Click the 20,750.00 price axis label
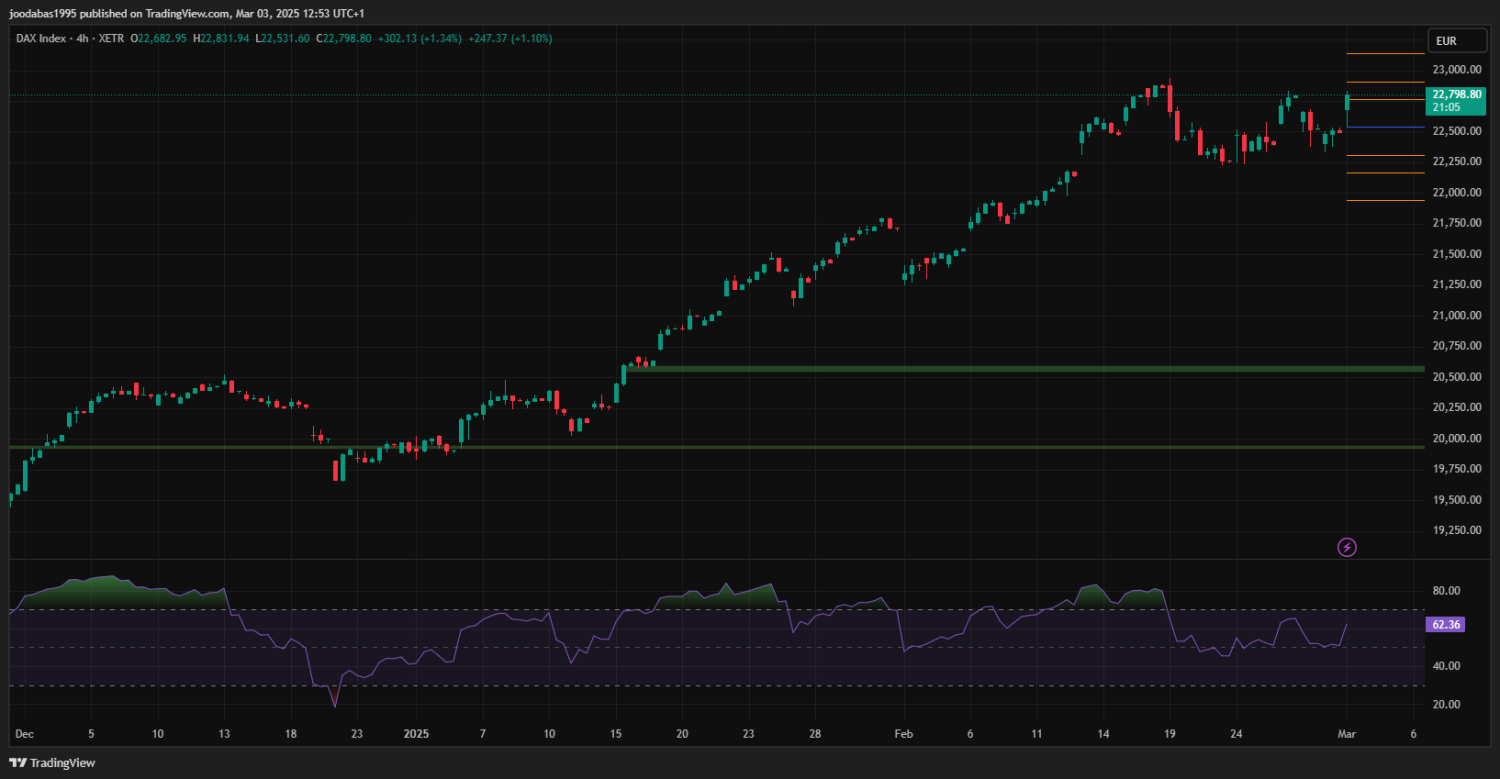 pyautogui.click(x=1456, y=346)
